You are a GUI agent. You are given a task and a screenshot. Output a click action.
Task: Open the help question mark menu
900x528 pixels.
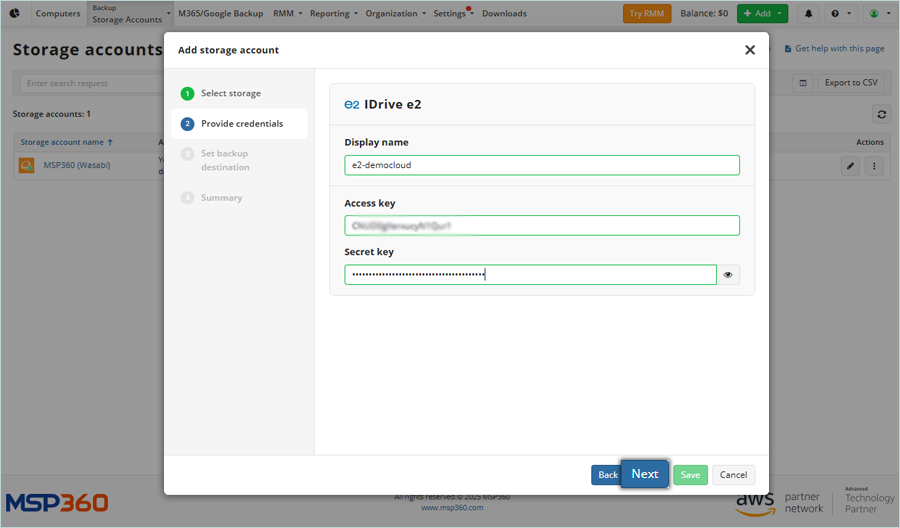tap(840, 14)
